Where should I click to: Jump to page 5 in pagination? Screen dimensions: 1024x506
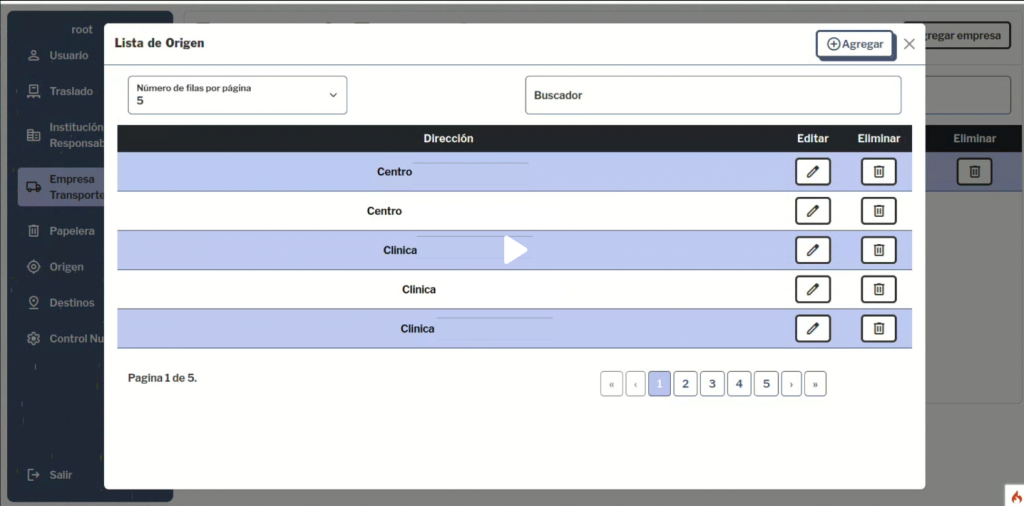coord(765,384)
